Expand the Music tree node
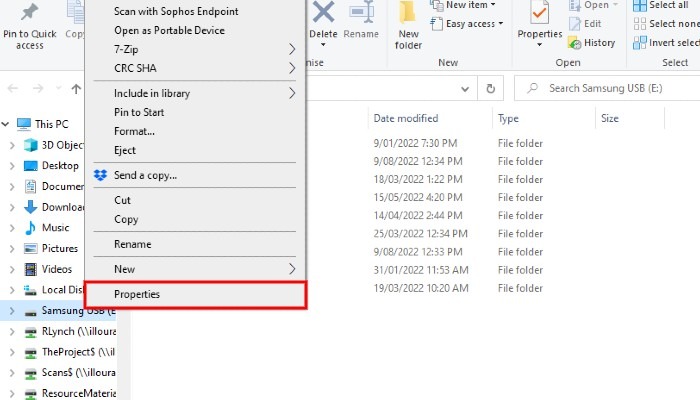 click(x=12, y=228)
